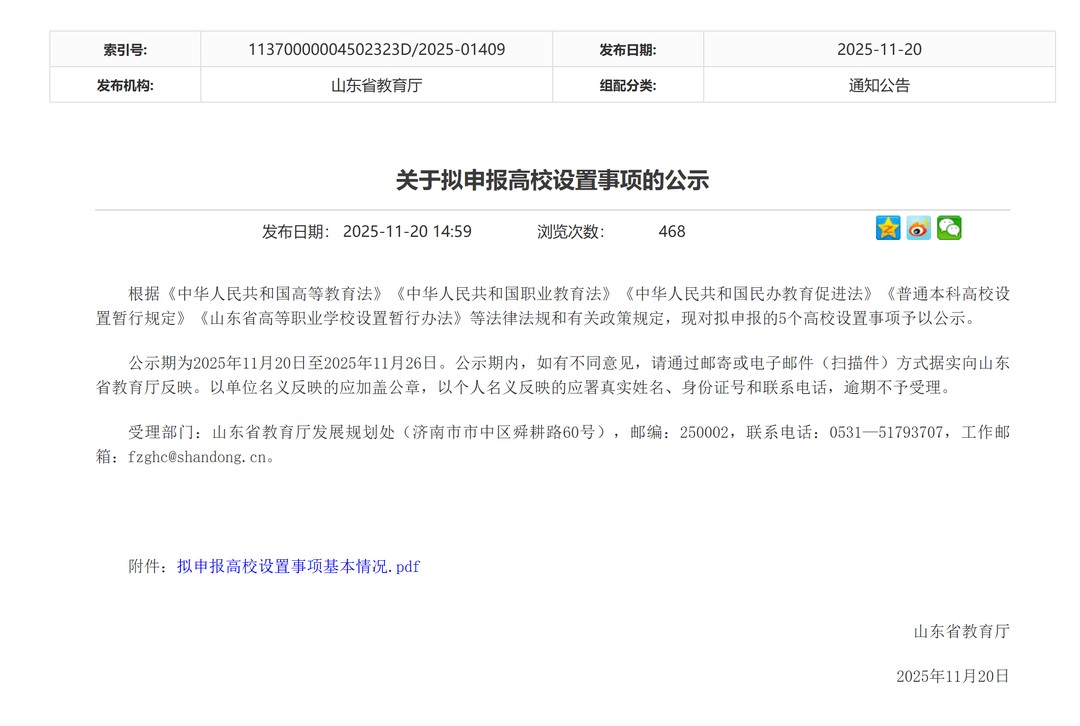Select the 发布机构 label cell
The width and height of the screenshot is (1080, 726).
[124, 85]
